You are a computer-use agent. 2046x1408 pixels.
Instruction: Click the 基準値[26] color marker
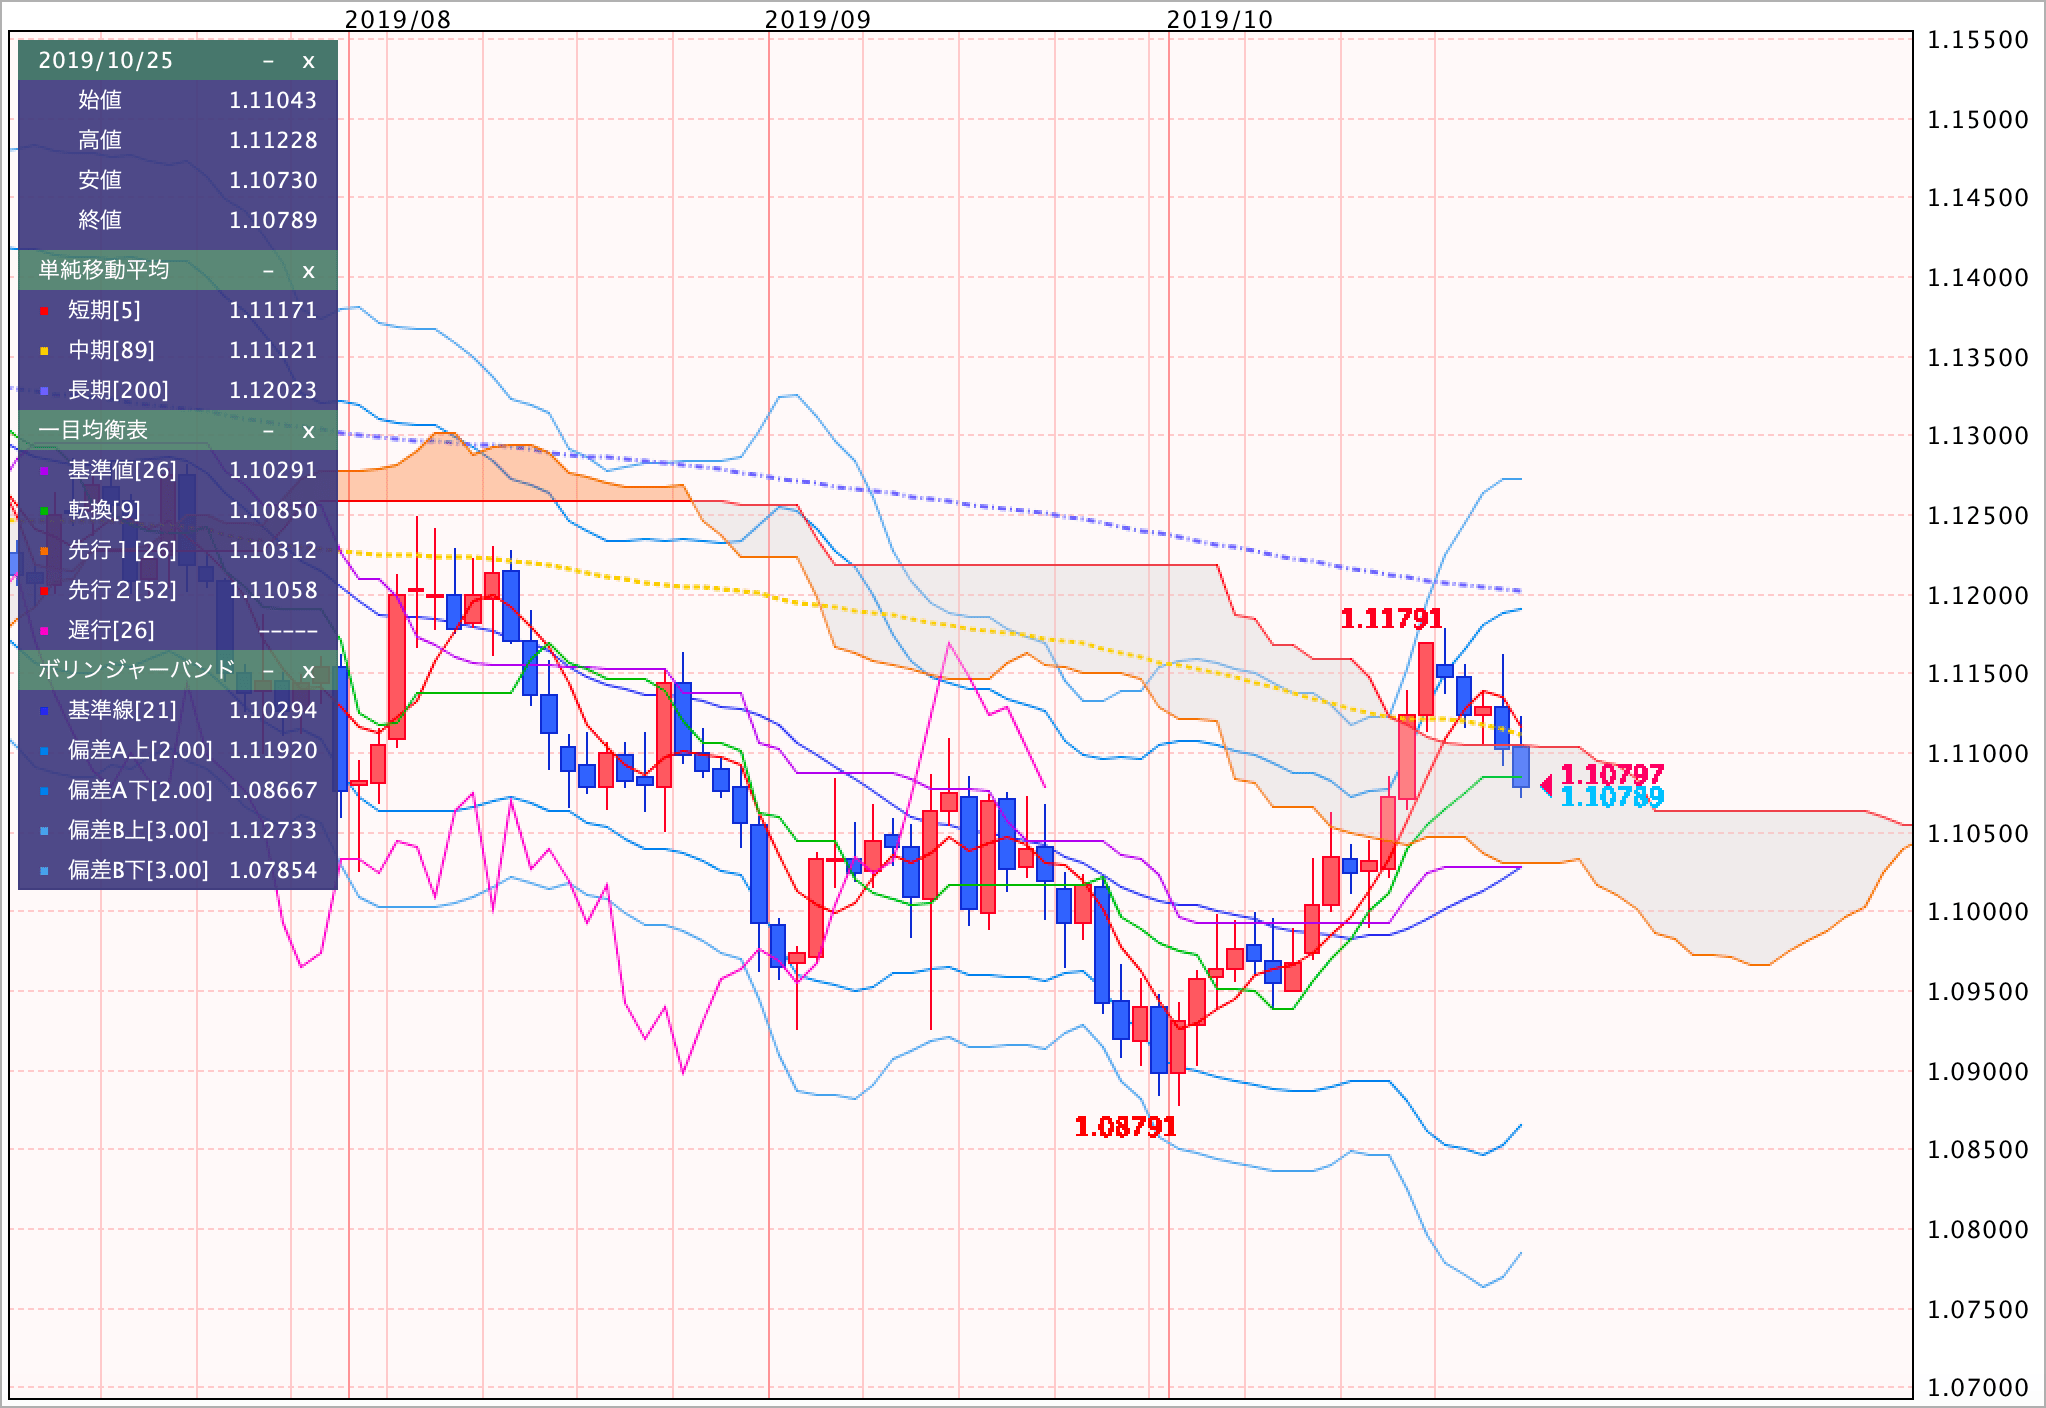[x=44, y=472]
